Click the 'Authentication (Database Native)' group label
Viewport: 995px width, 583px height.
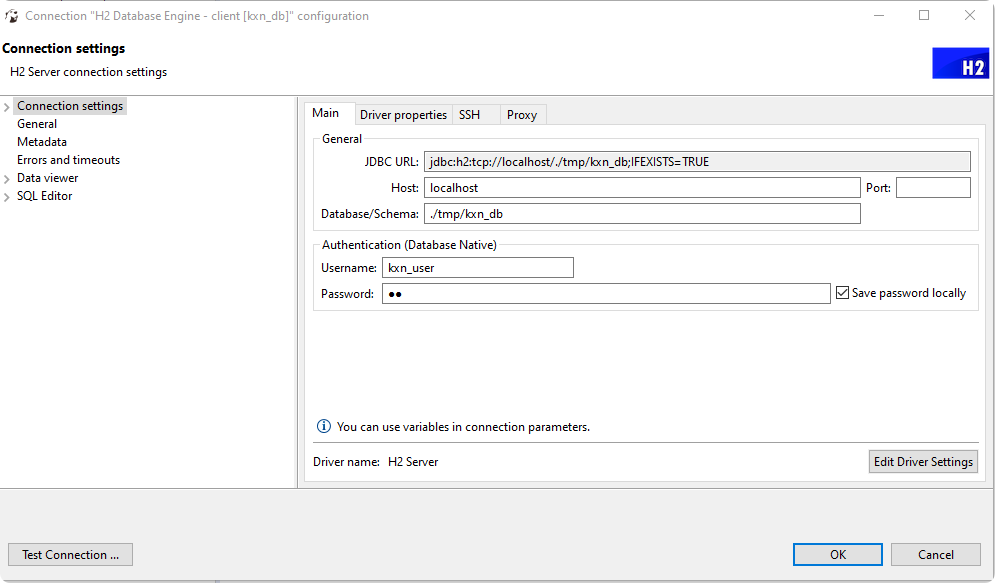pos(409,245)
